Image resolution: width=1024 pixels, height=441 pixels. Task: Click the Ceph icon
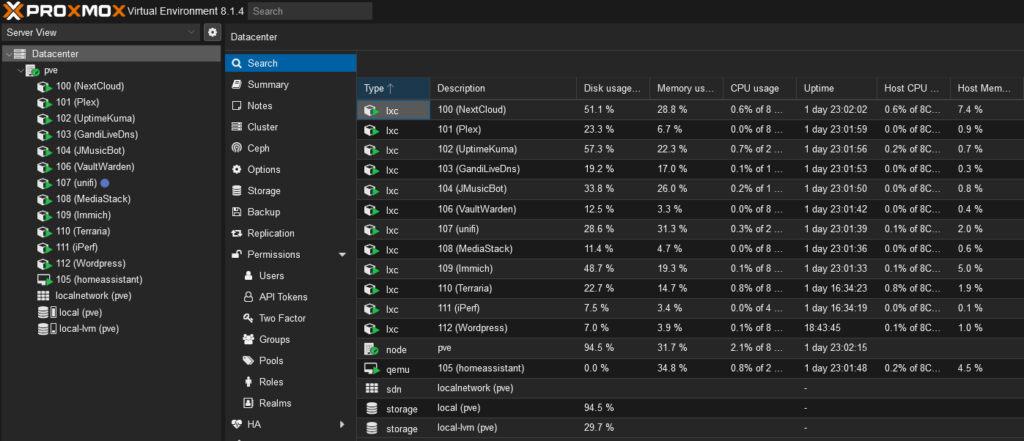[x=236, y=148]
